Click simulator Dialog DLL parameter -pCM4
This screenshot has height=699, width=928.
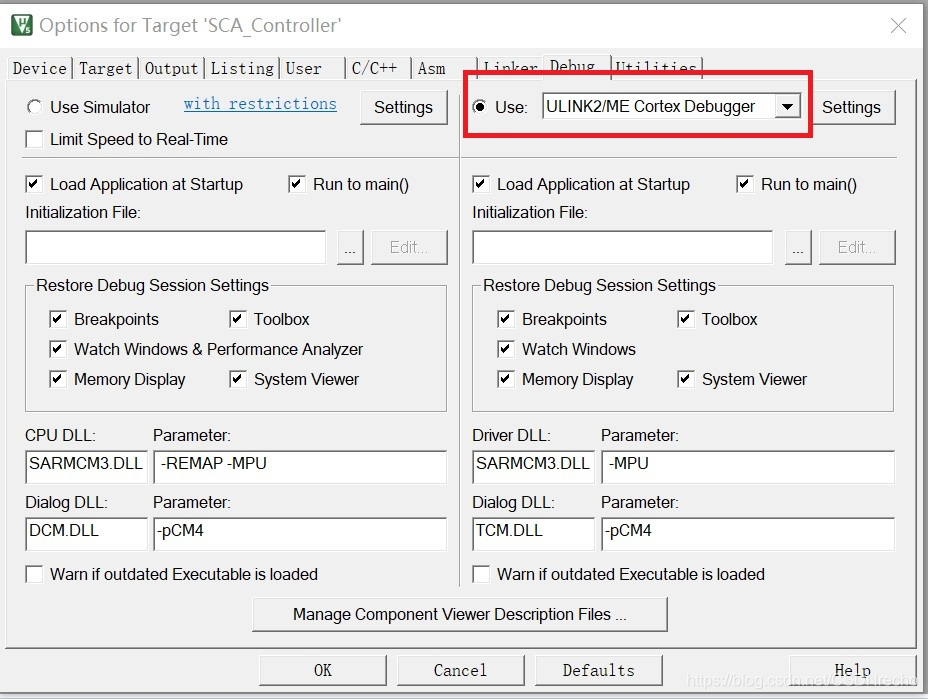click(300, 533)
